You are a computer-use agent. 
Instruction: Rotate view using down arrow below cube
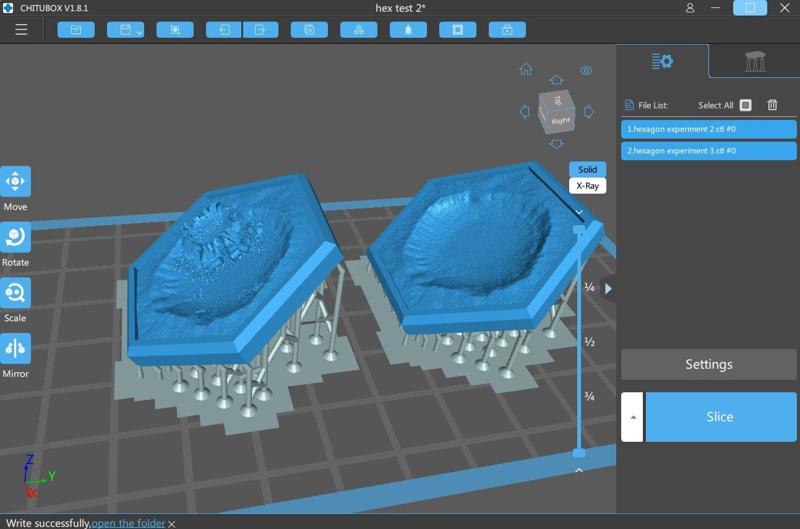[556, 144]
